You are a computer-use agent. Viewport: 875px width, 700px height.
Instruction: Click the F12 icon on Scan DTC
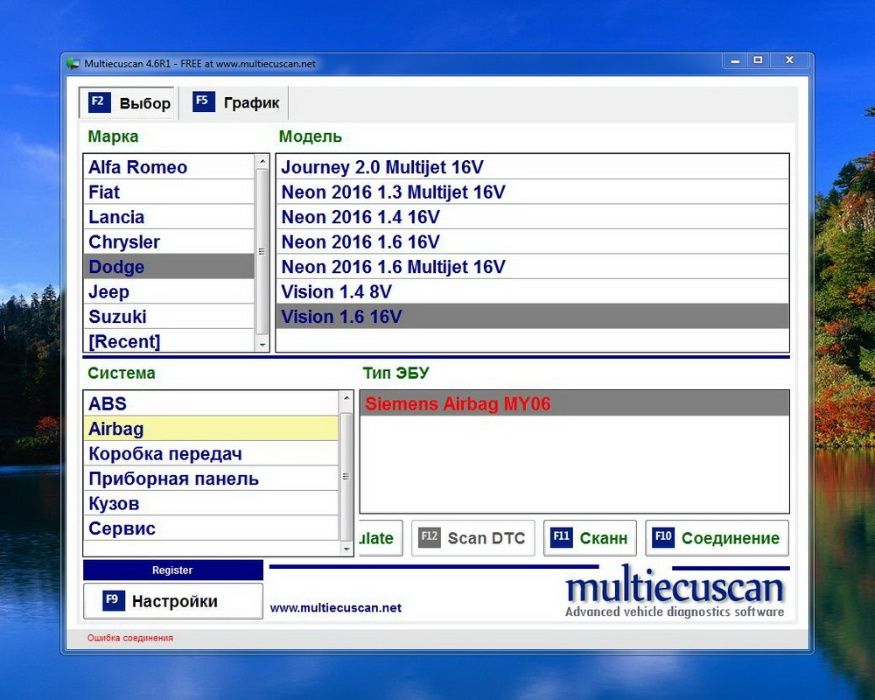(x=429, y=538)
